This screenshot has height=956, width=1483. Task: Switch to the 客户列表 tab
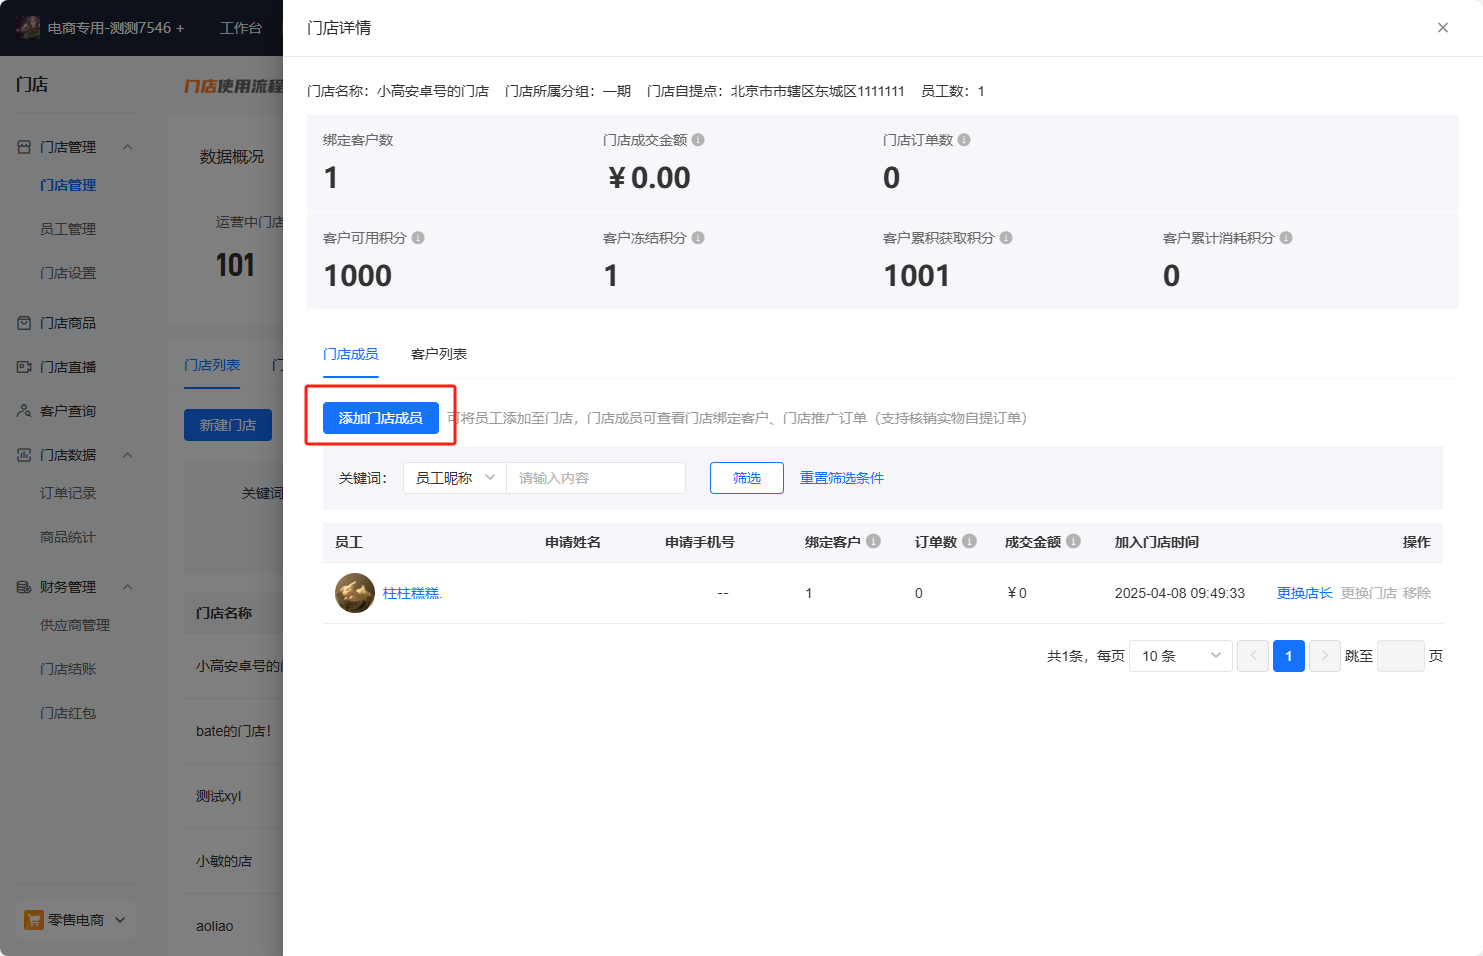pyautogui.click(x=439, y=354)
